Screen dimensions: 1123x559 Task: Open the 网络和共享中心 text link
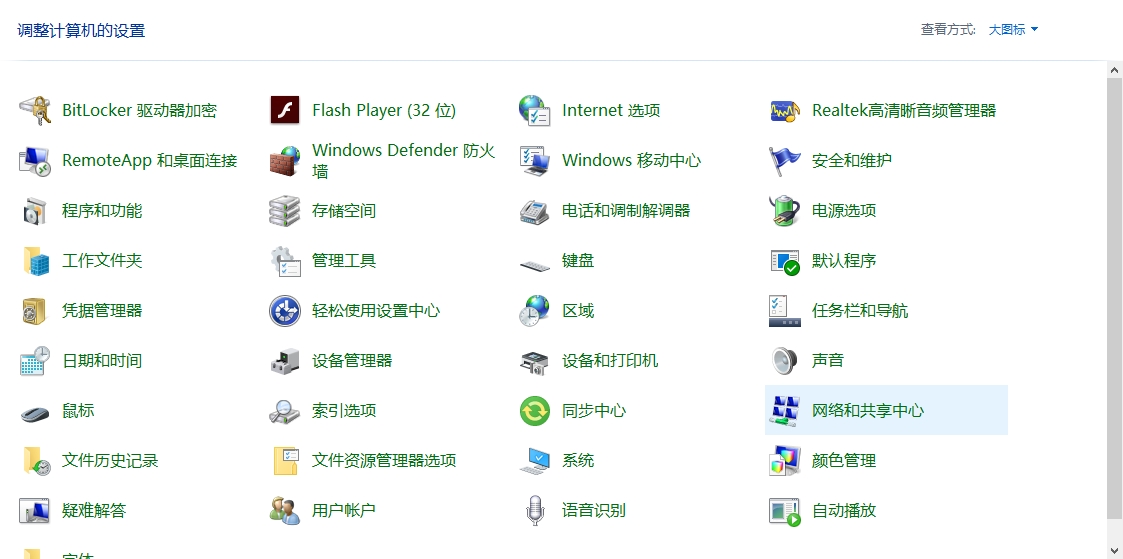(868, 410)
